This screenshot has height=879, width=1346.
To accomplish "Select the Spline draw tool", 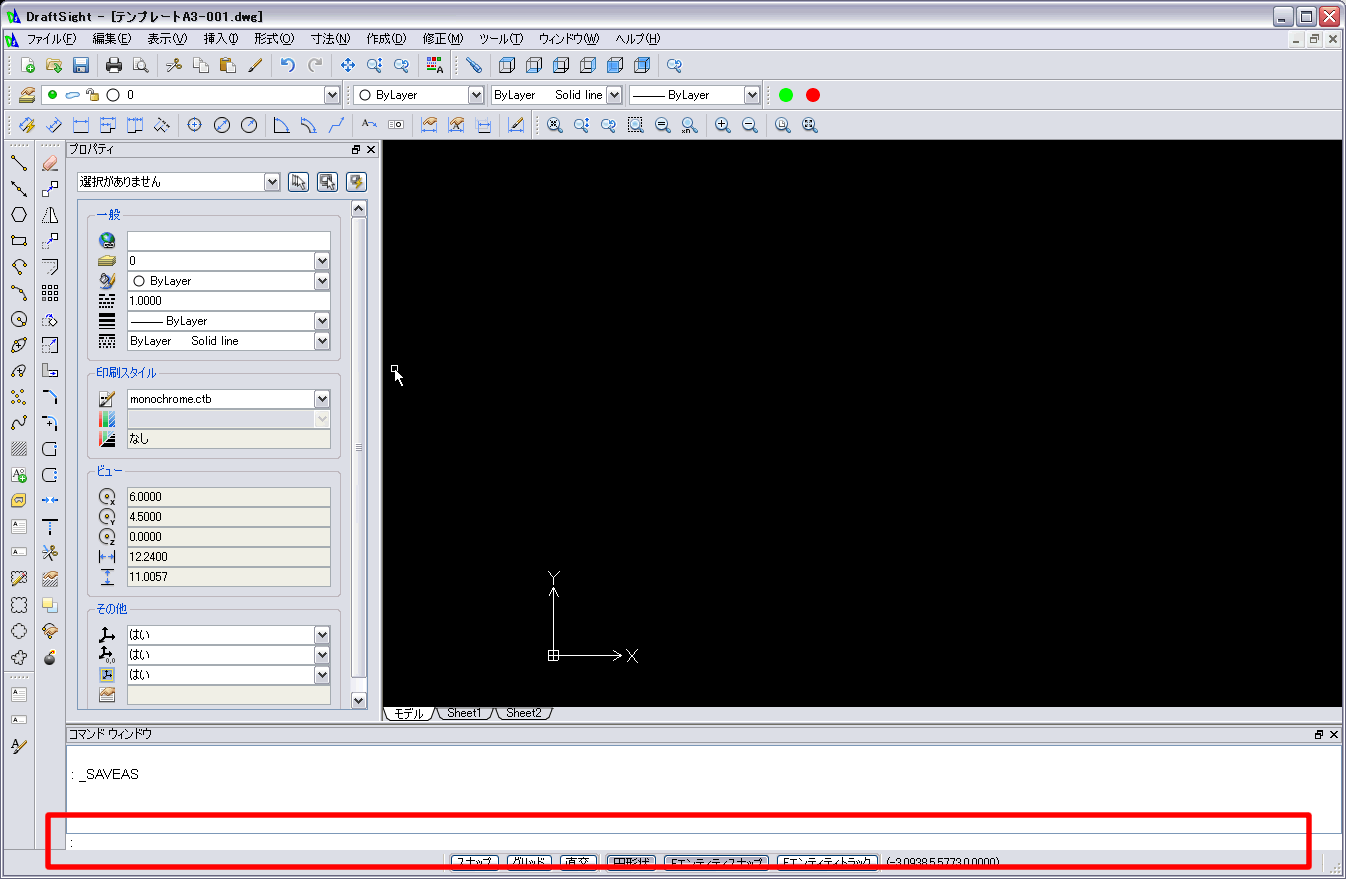I will click(18, 423).
